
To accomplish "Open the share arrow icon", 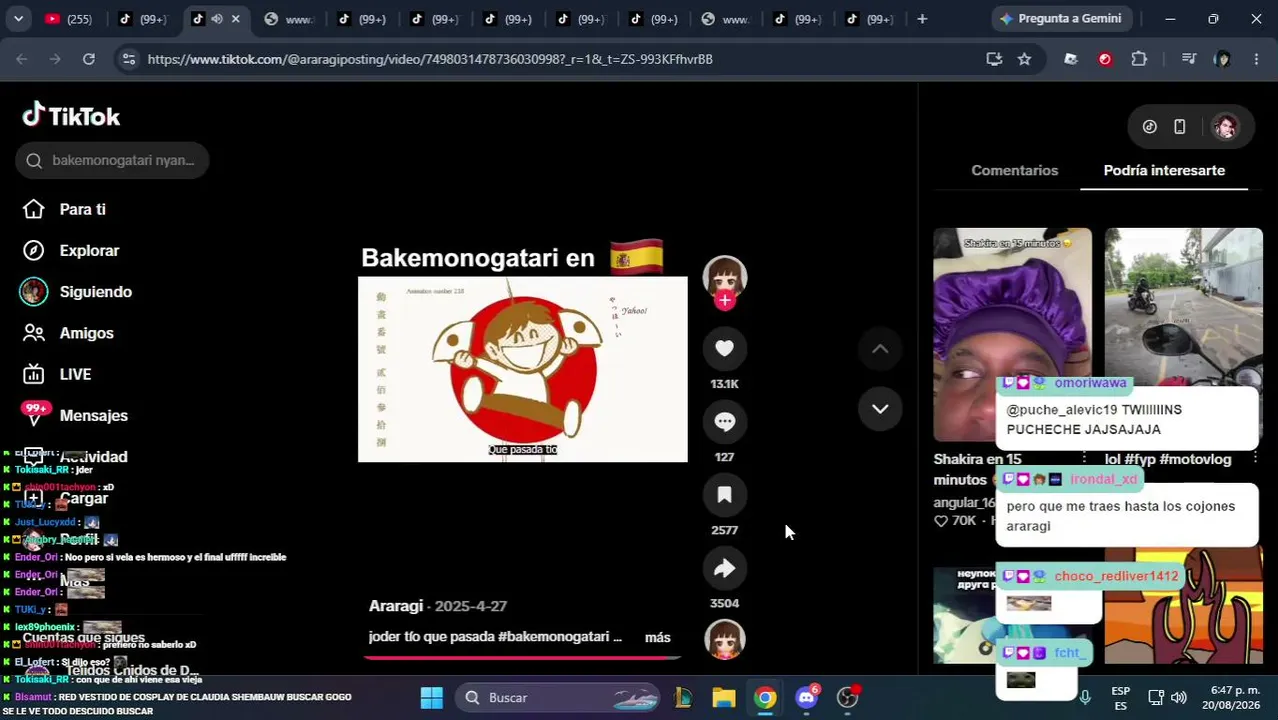I will (x=724, y=568).
